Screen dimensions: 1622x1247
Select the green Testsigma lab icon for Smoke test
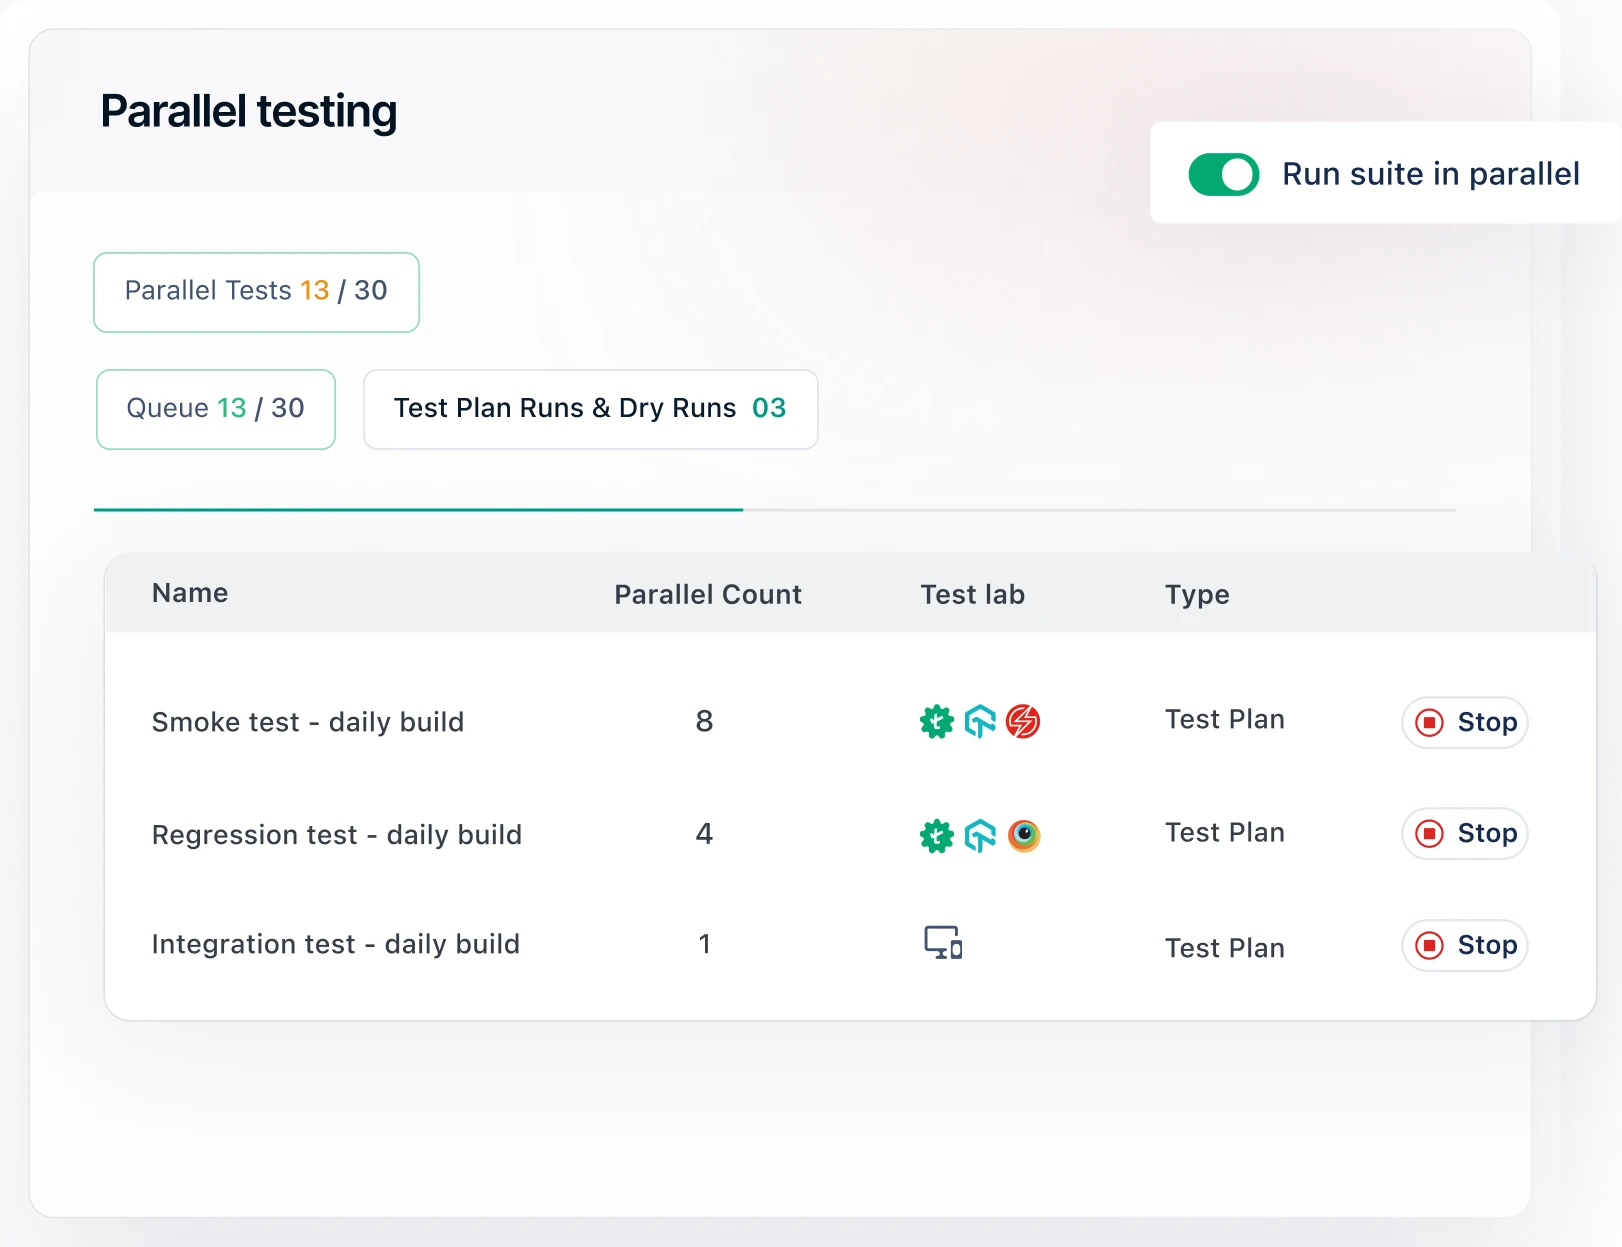click(936, 722)
